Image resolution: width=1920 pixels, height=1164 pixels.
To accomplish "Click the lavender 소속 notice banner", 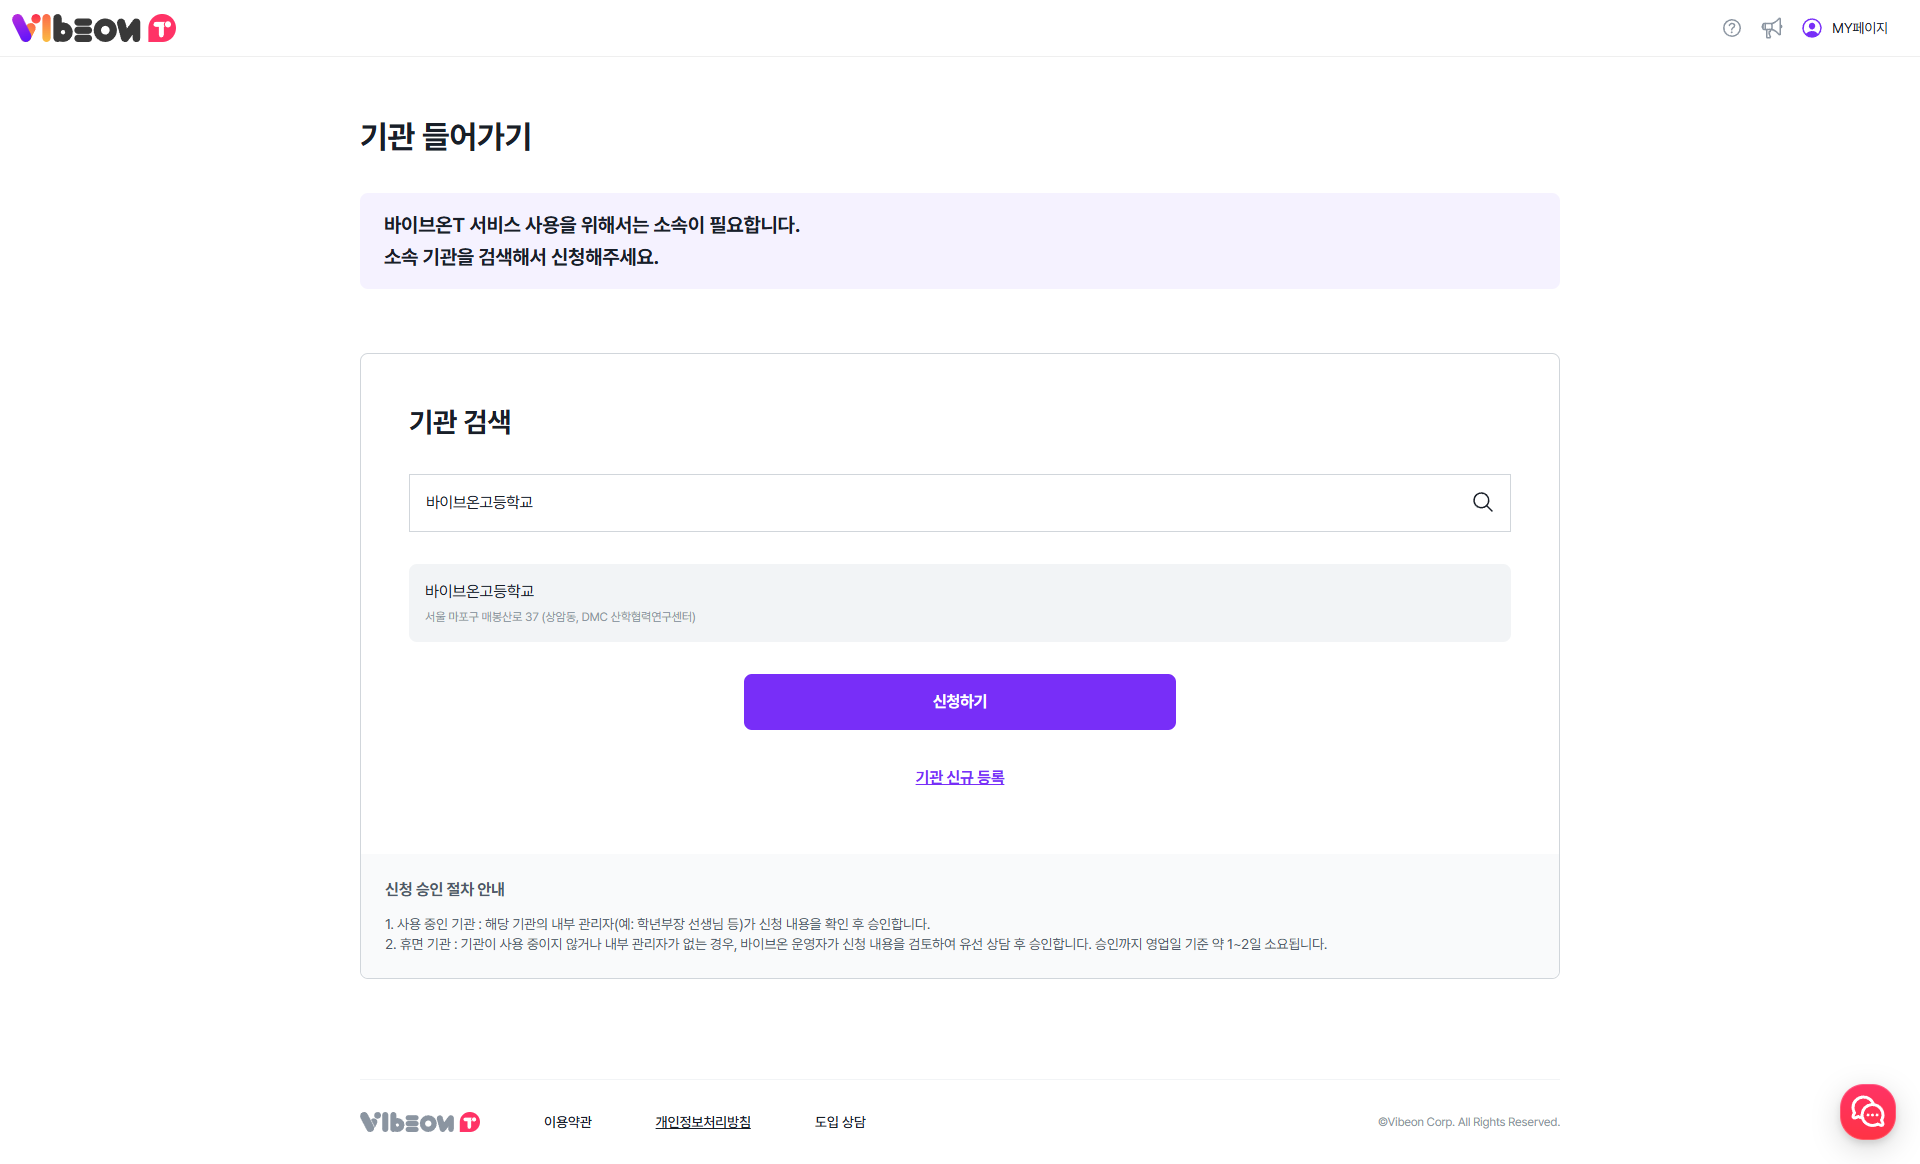I will click(x=959, y=241).
